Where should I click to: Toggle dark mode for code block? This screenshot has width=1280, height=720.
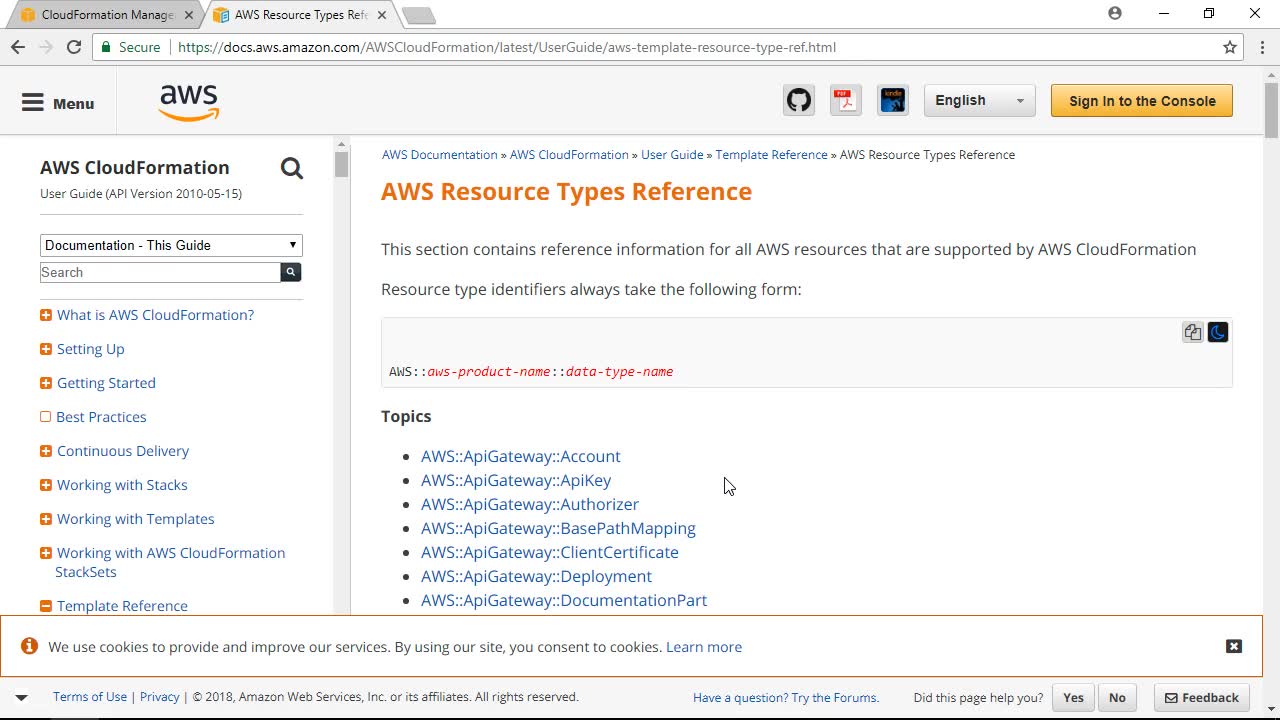click(1218, 333)
